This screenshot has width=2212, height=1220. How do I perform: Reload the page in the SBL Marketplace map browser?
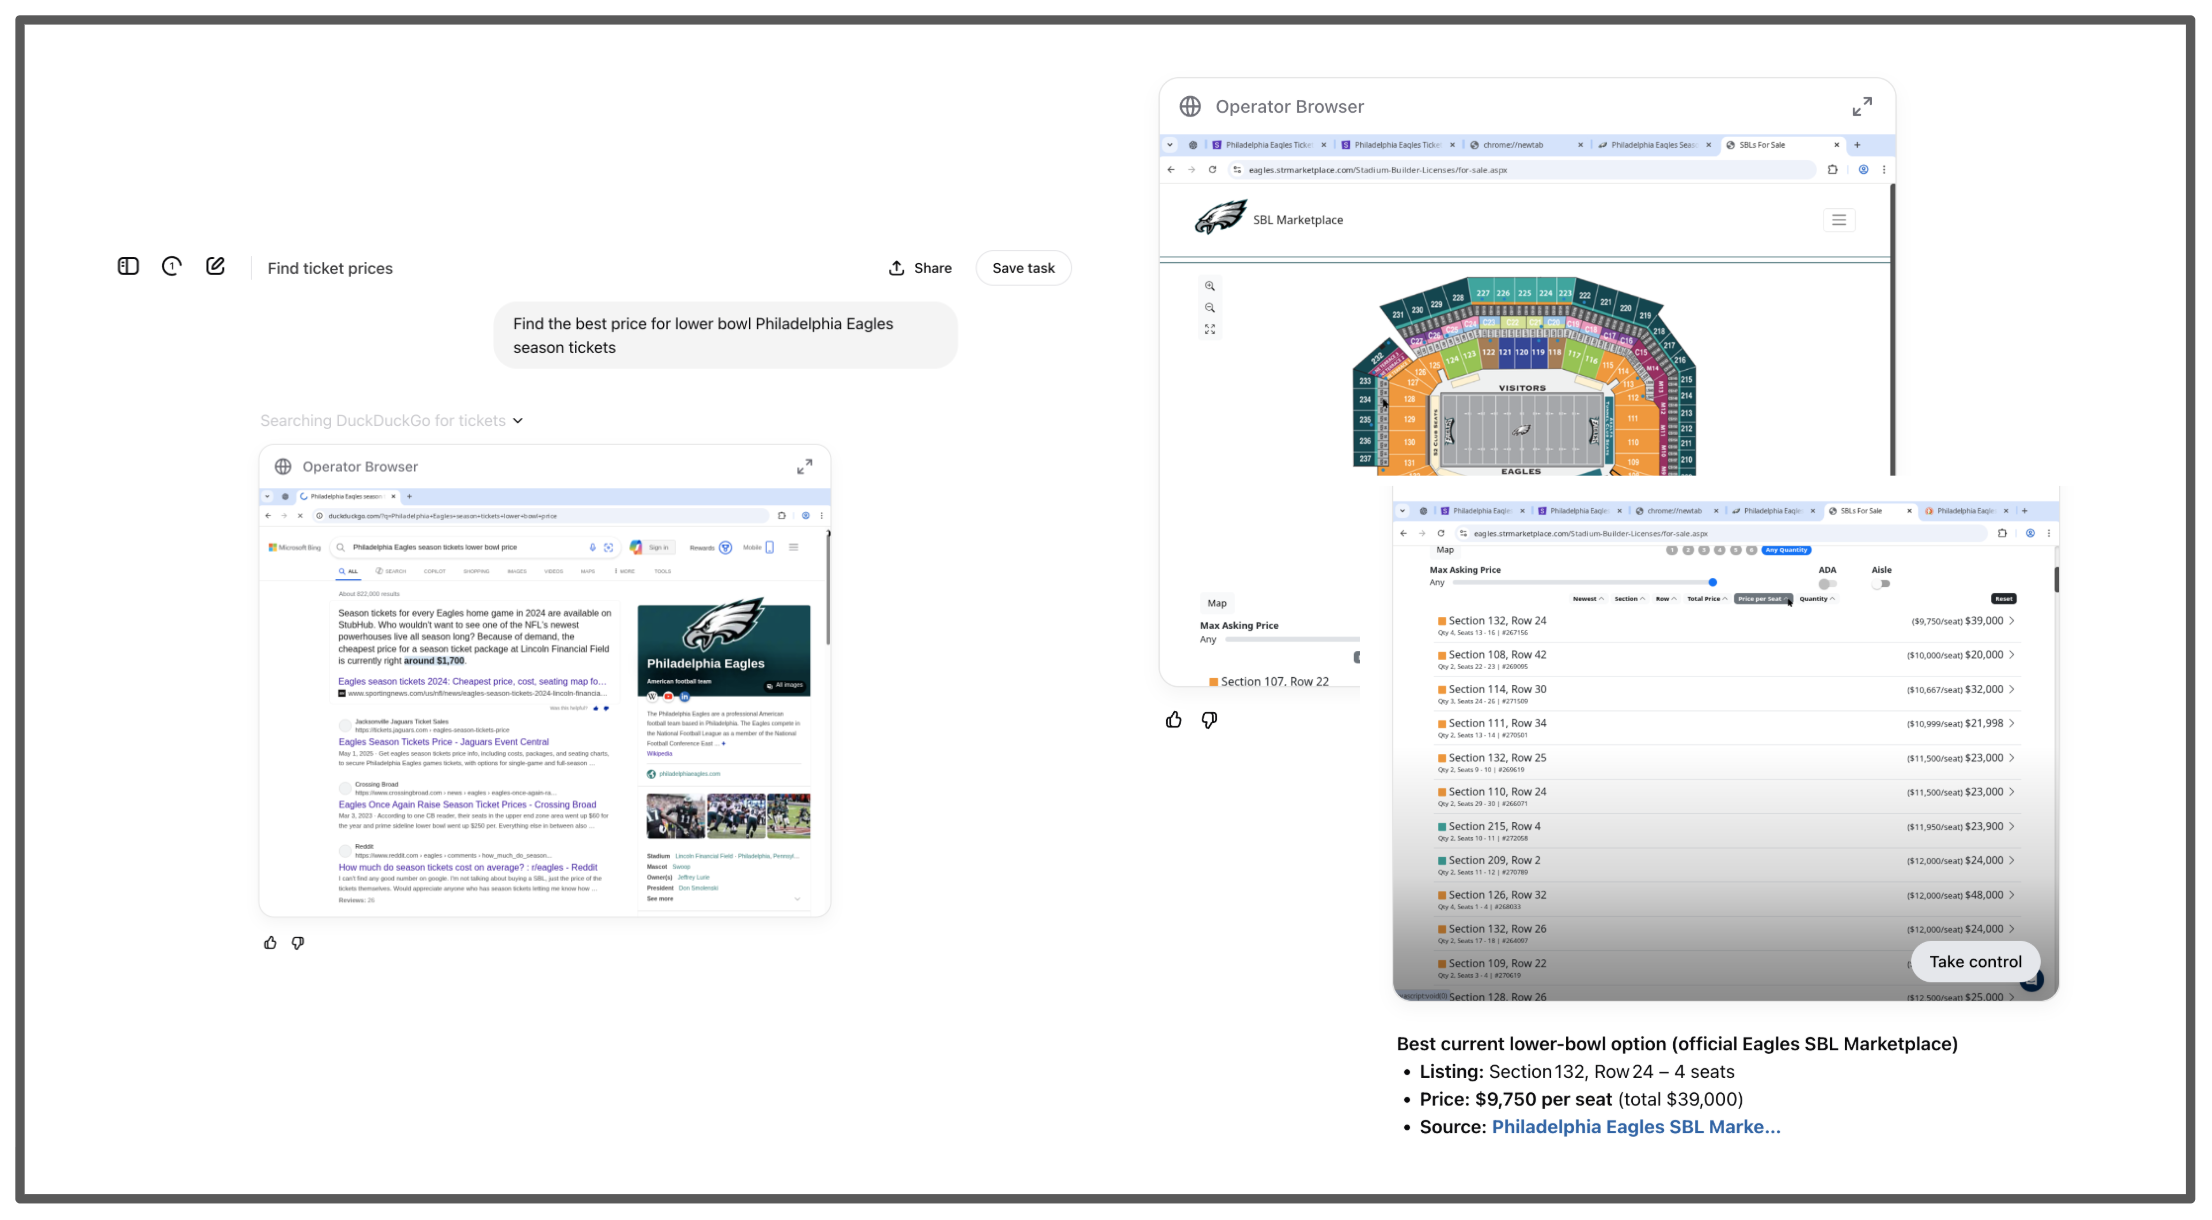pyautogui.click(x=1212, y=170)
